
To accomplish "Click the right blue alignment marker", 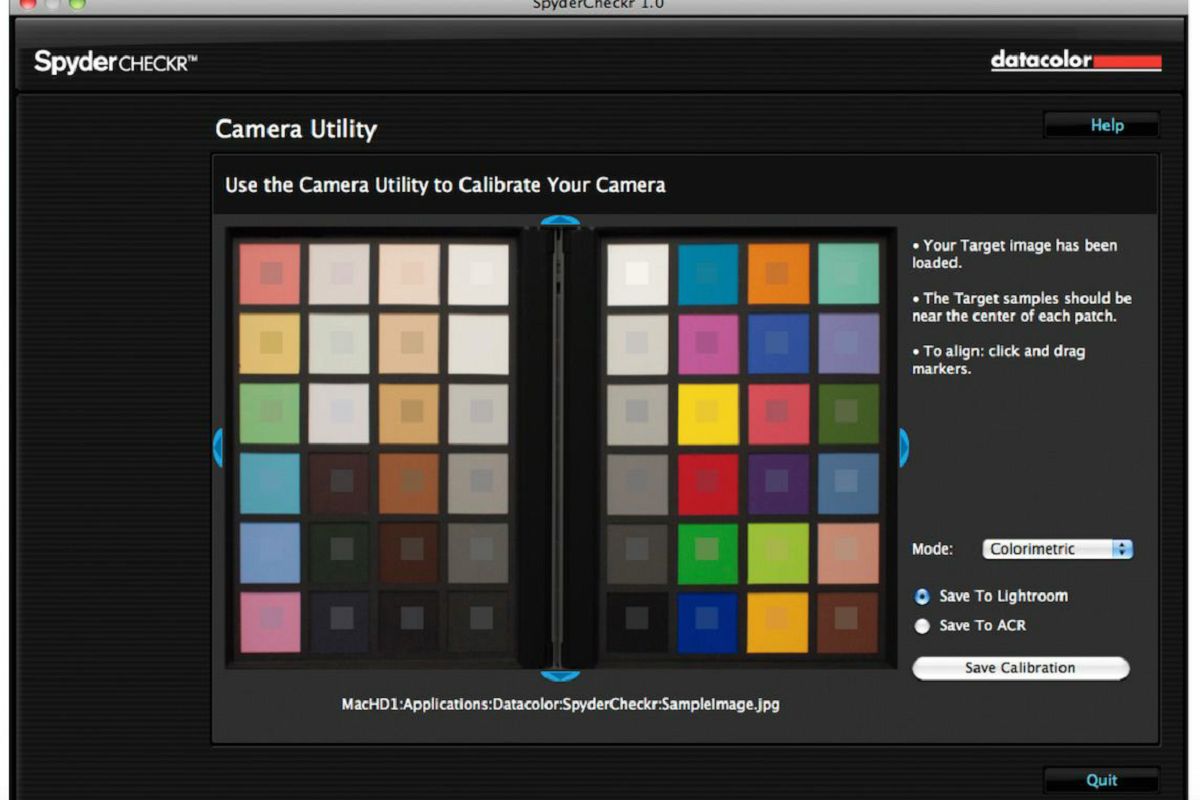I will click(x=903, y=447).
